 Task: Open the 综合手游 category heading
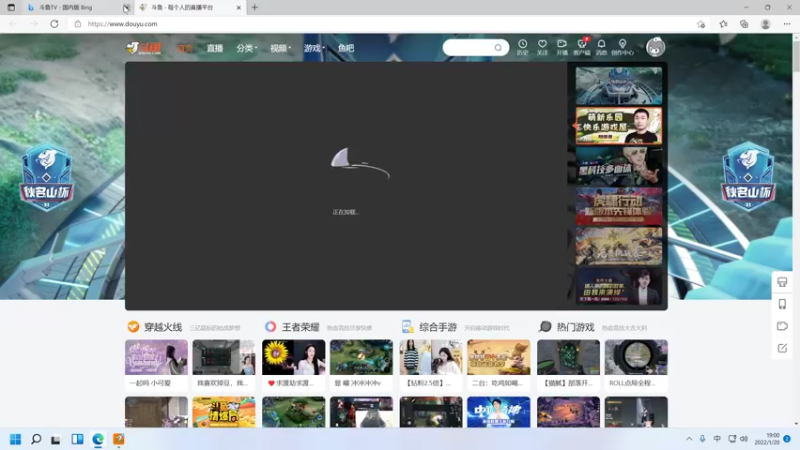pos(438,327)
